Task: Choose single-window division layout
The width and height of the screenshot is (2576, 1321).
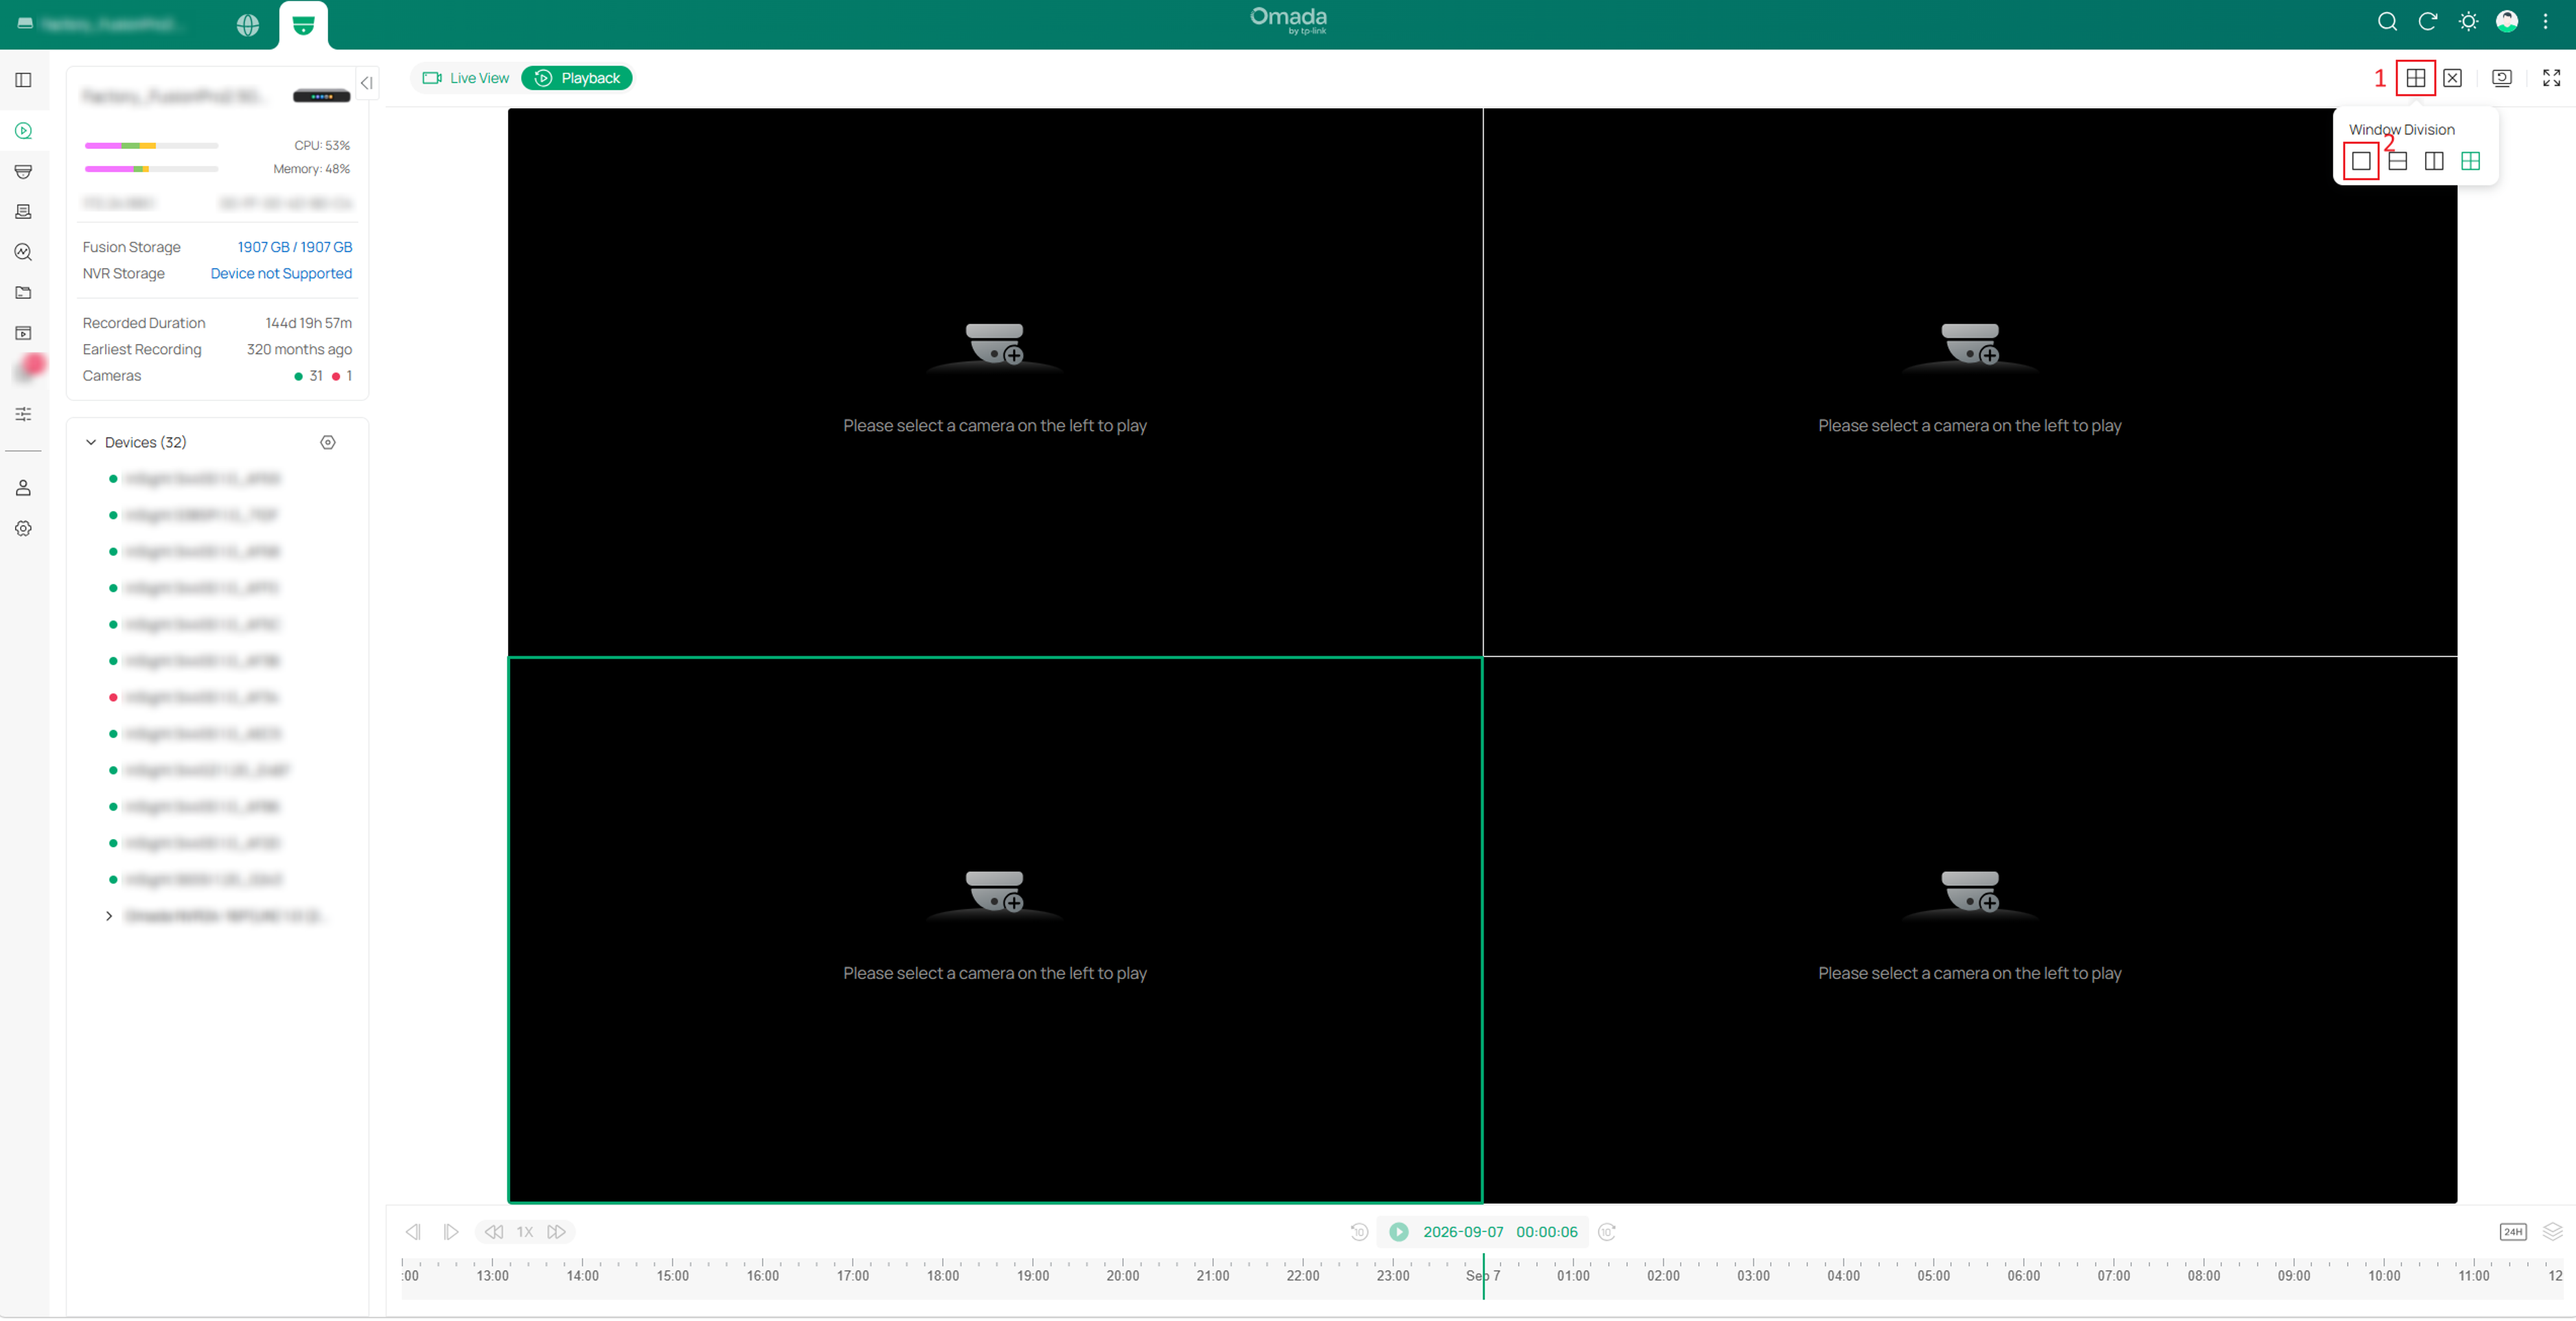Action: (x=2361, y=161)
